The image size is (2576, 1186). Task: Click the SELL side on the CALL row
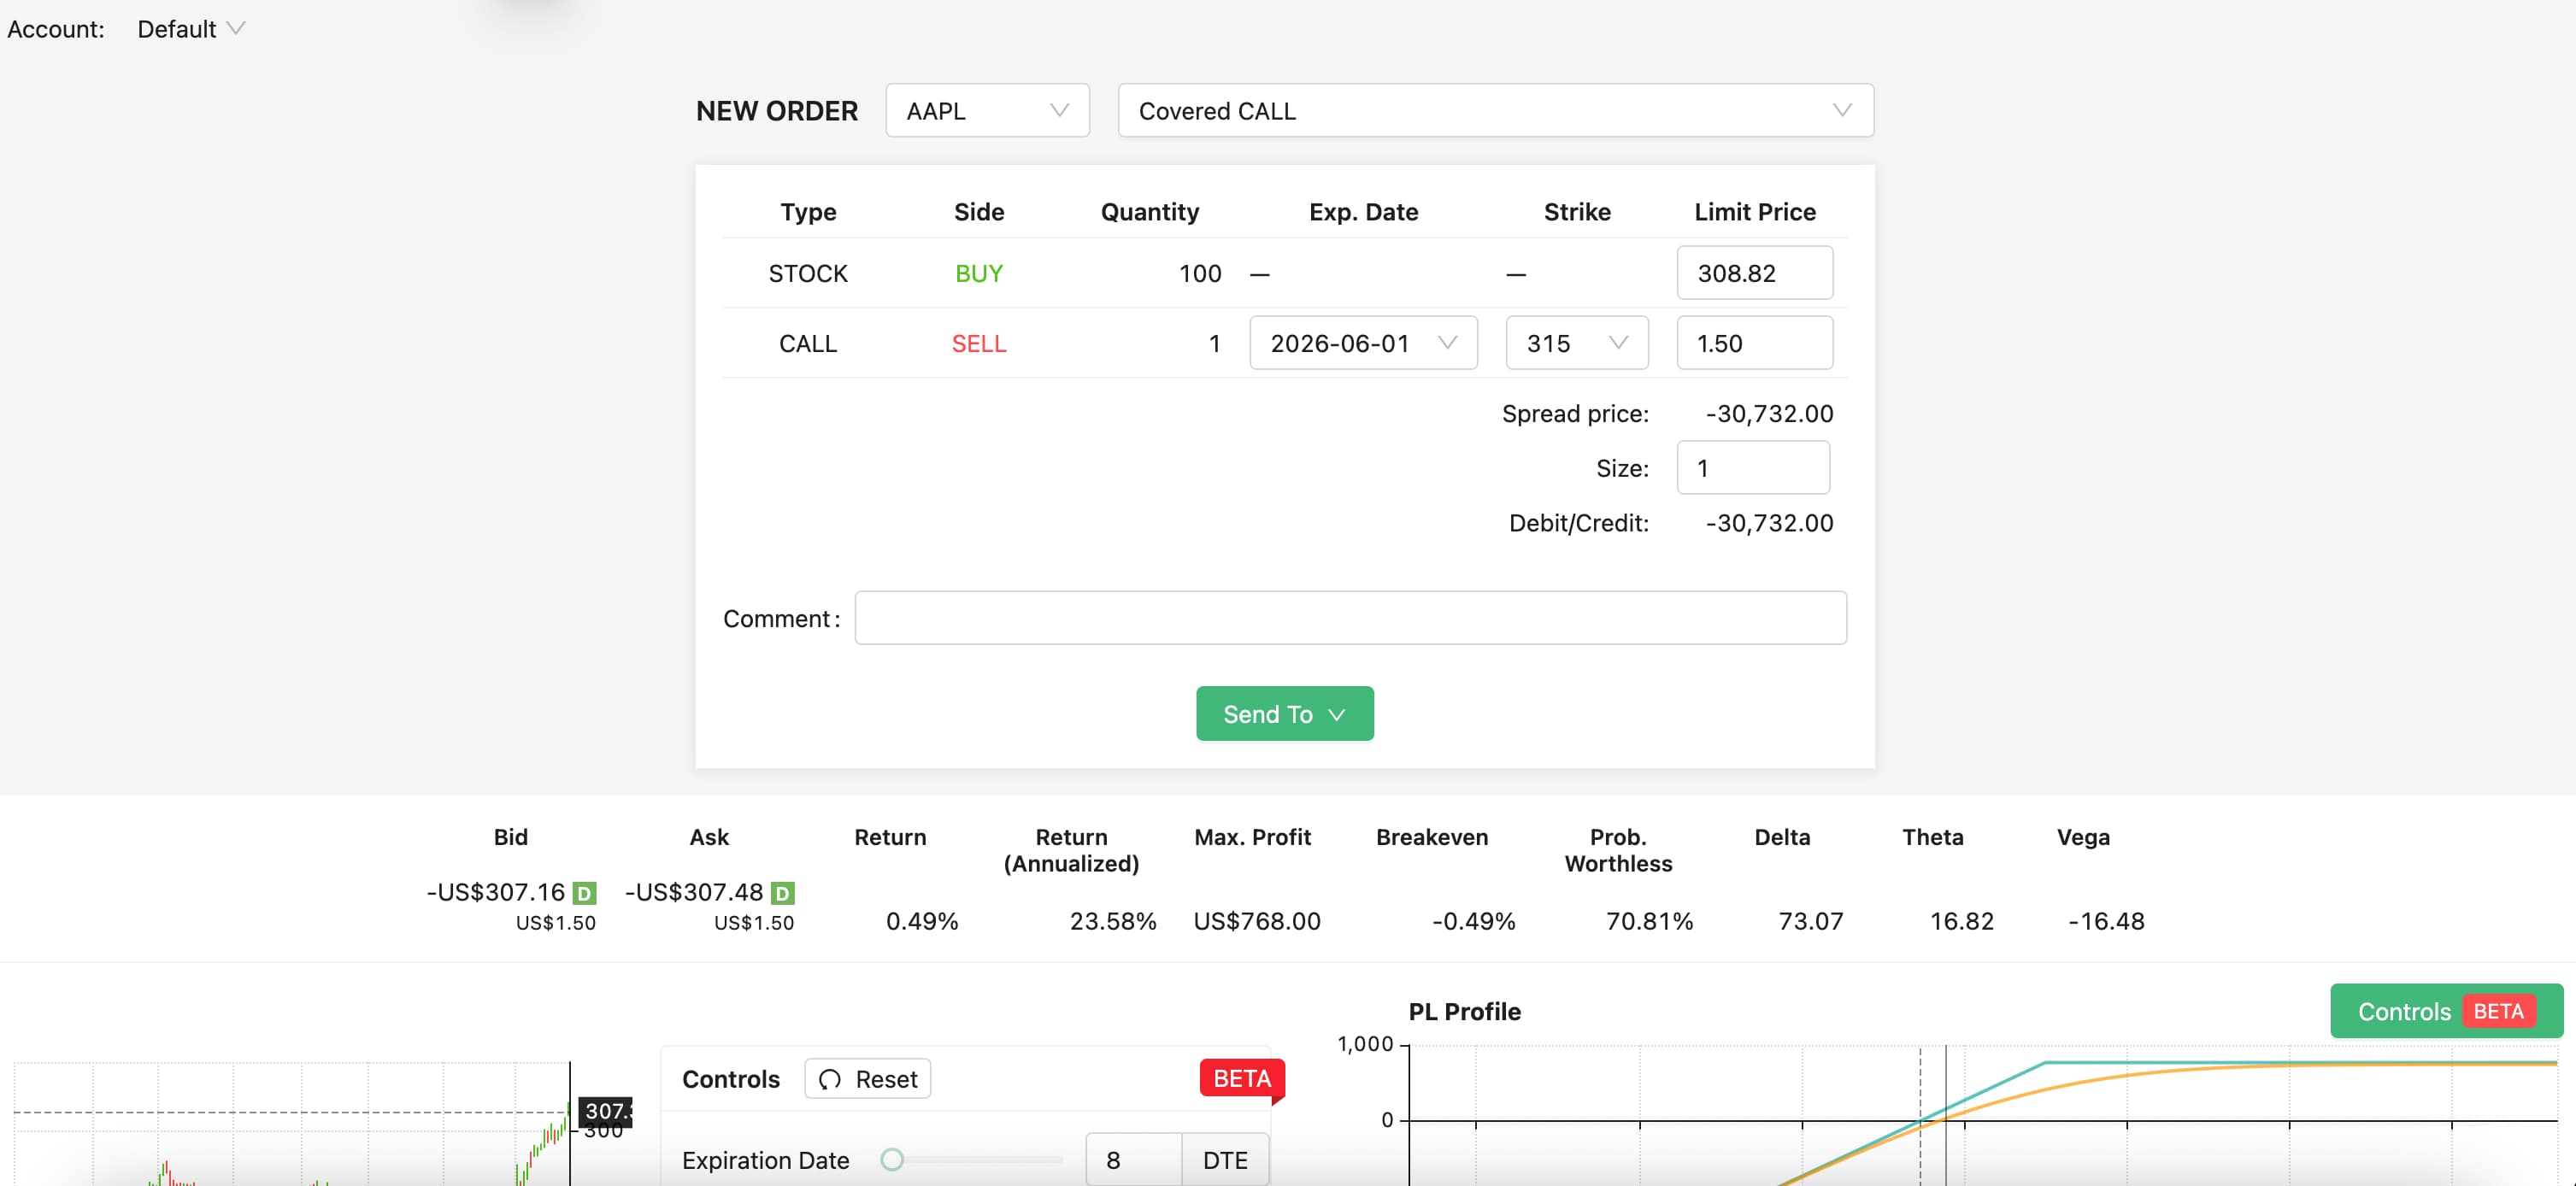978,343
